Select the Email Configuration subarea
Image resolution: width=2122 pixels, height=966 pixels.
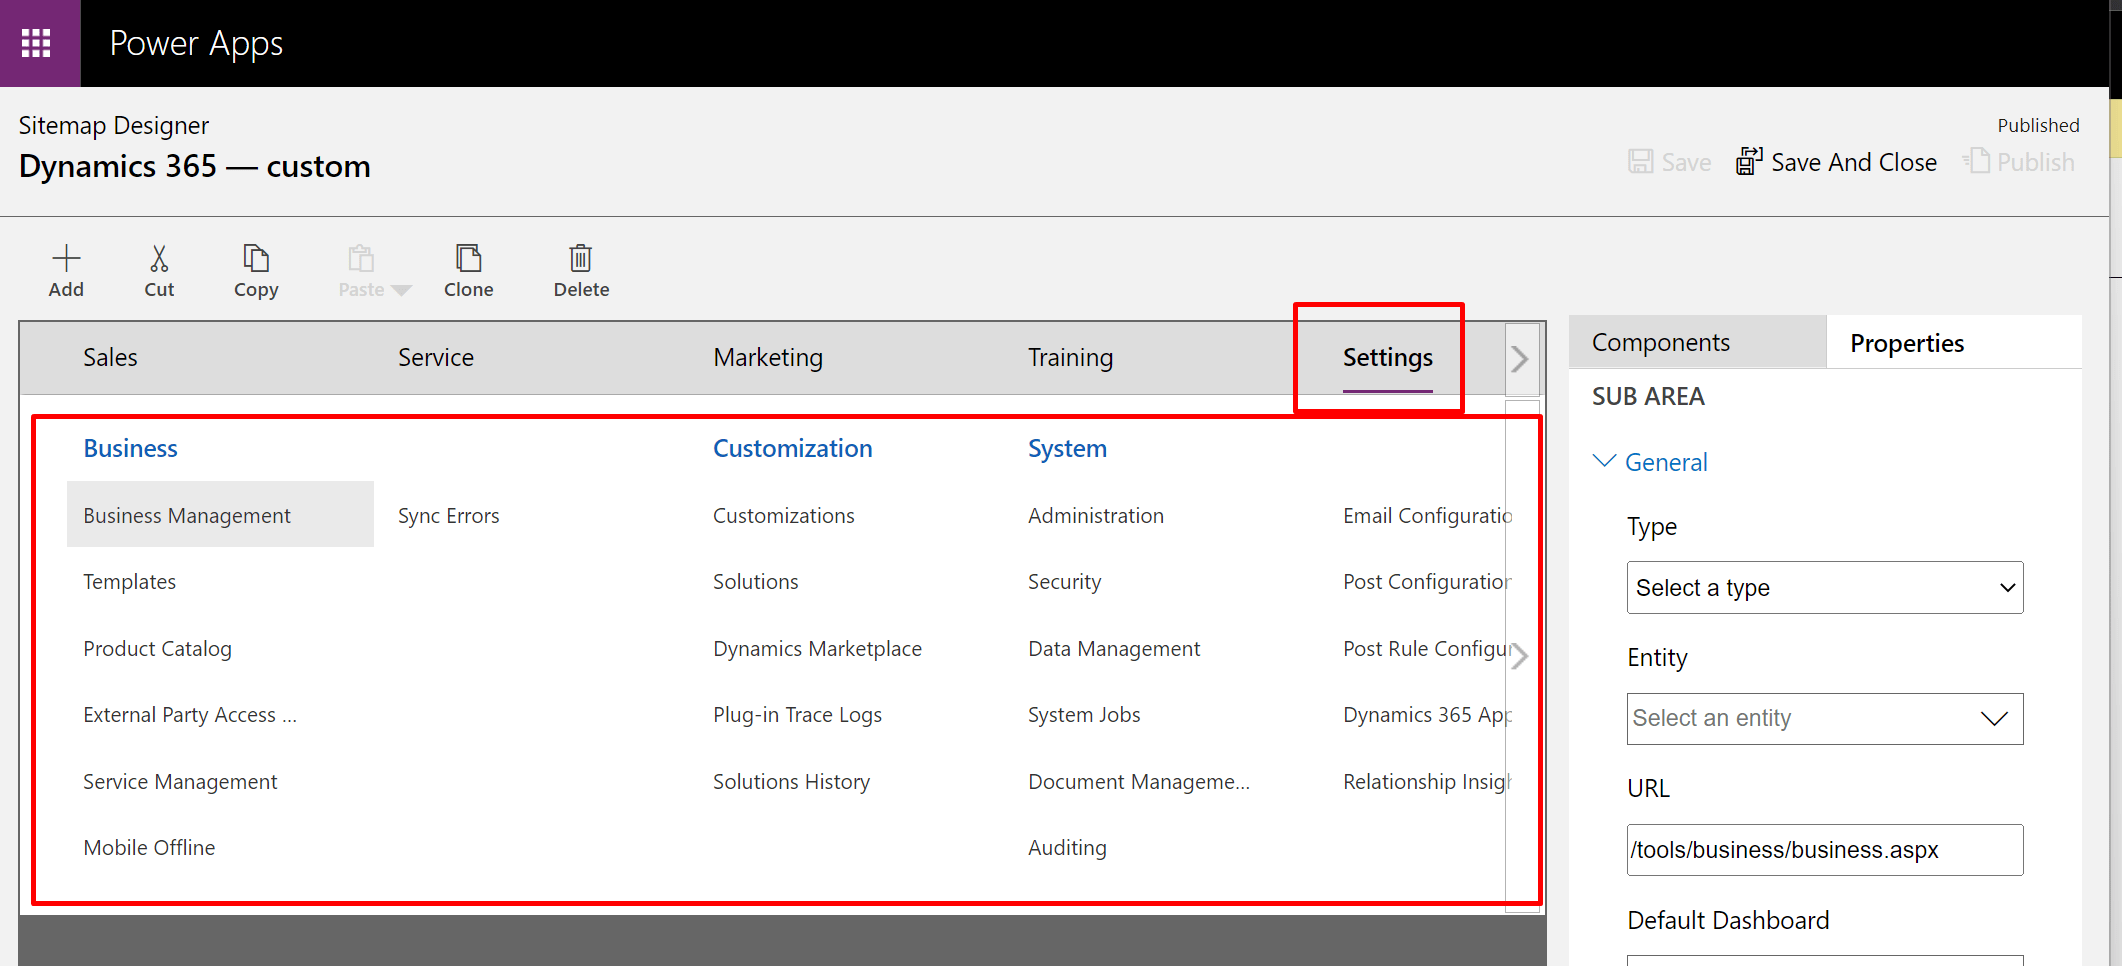click(x=1427, y=516)
